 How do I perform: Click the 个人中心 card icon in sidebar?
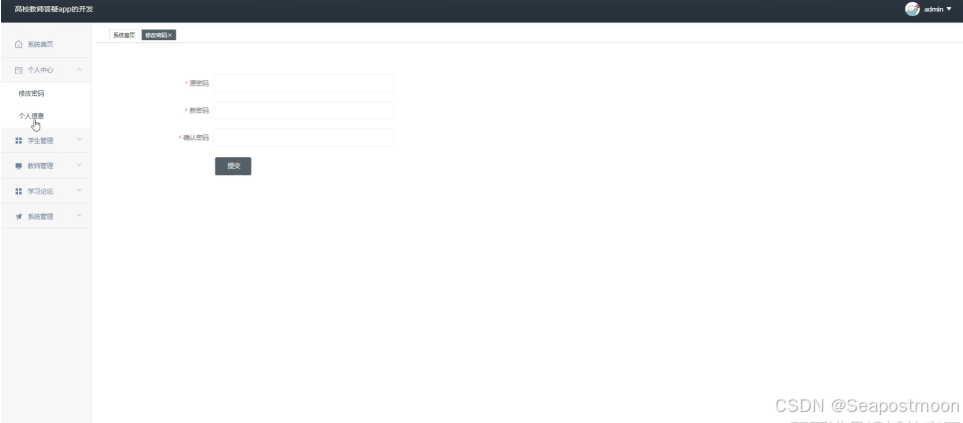[x=18, y=70]
